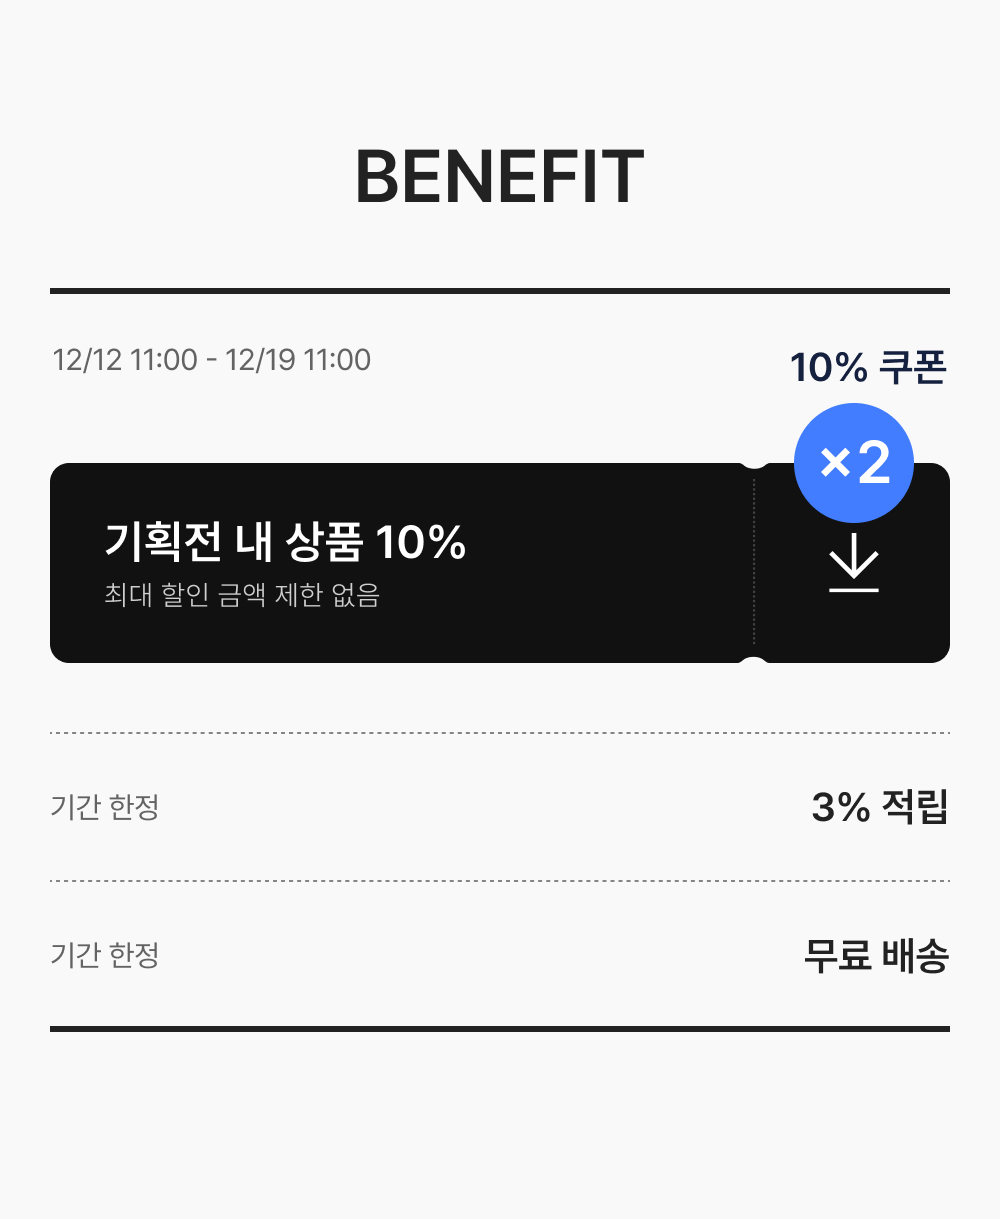Click empty black area left of coupon title
Viewport: 1000px width, 1219px height.
(x=76, y=562)
